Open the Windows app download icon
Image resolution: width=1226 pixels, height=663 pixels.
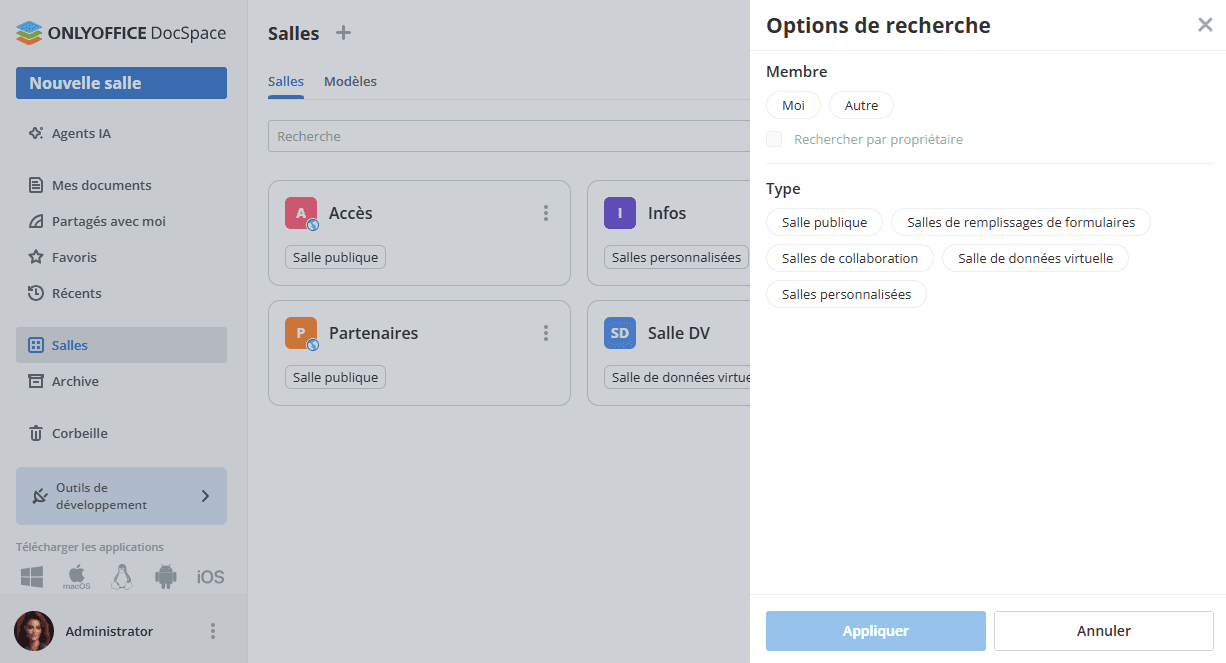tap(32, 577)
